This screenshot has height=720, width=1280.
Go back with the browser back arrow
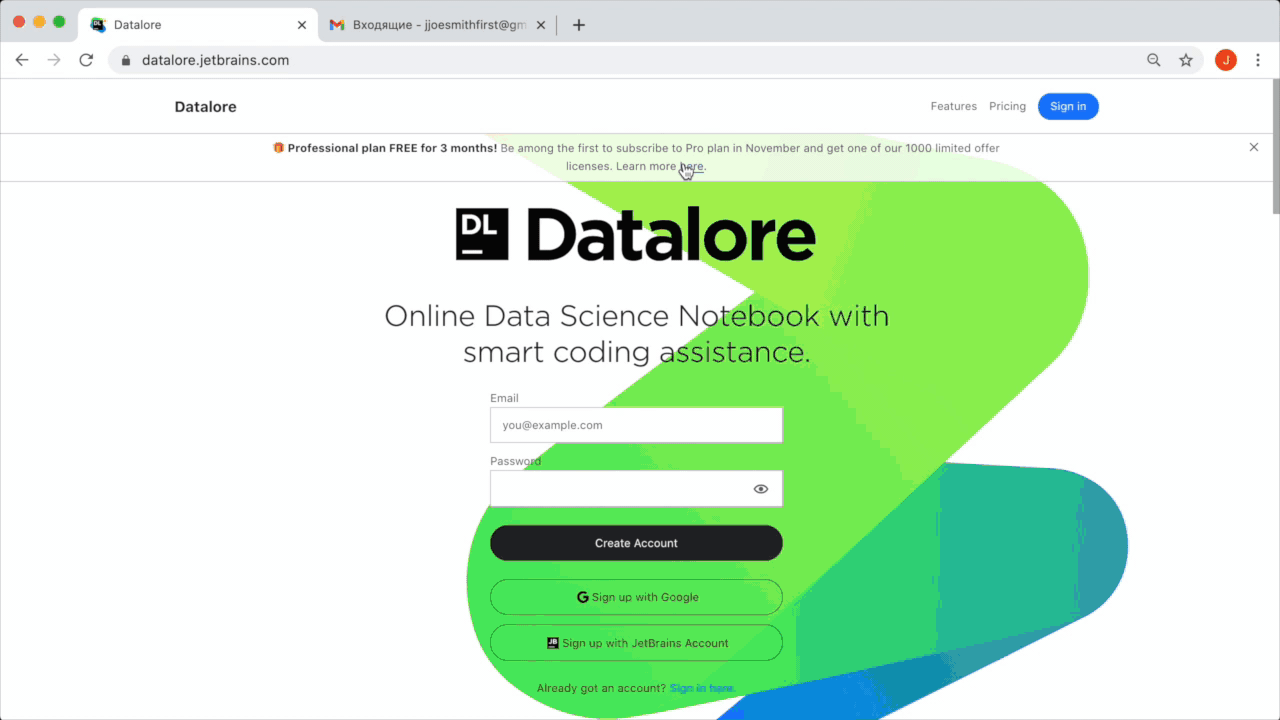tap(22, 60)
